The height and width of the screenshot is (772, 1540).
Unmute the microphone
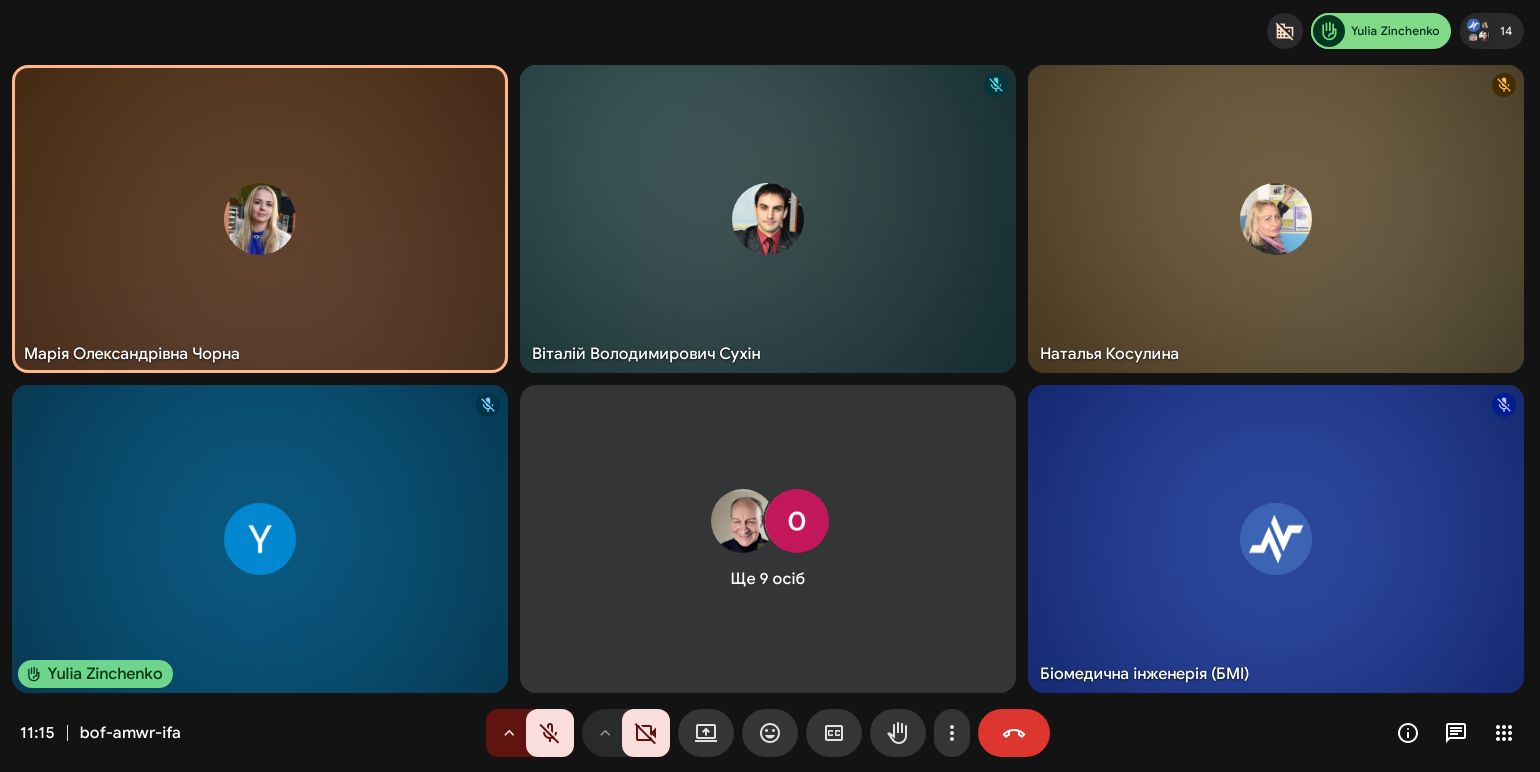tap(550, 733)
